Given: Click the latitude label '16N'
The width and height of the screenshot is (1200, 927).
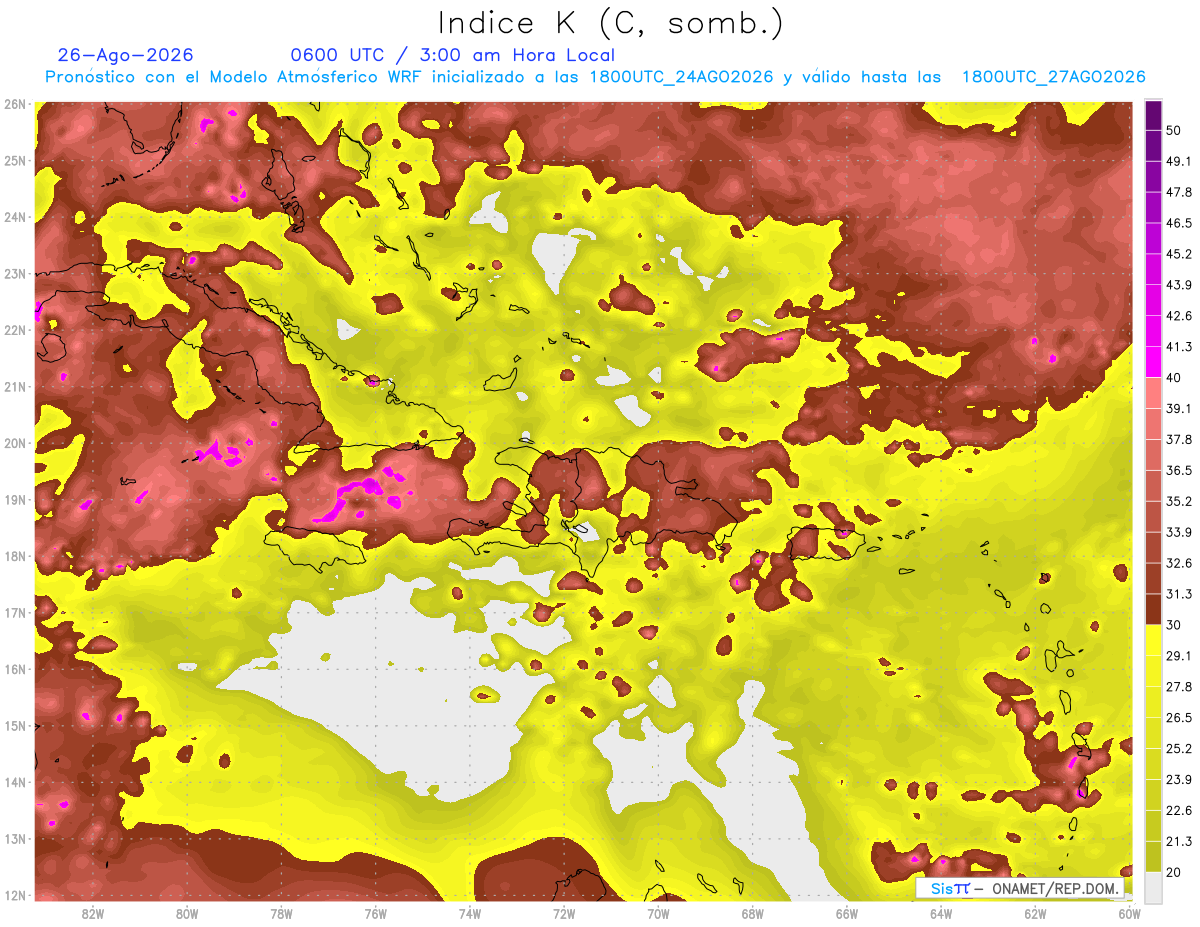Looking at the screenshot, I should pyautogui.click(x=14, y=669).
